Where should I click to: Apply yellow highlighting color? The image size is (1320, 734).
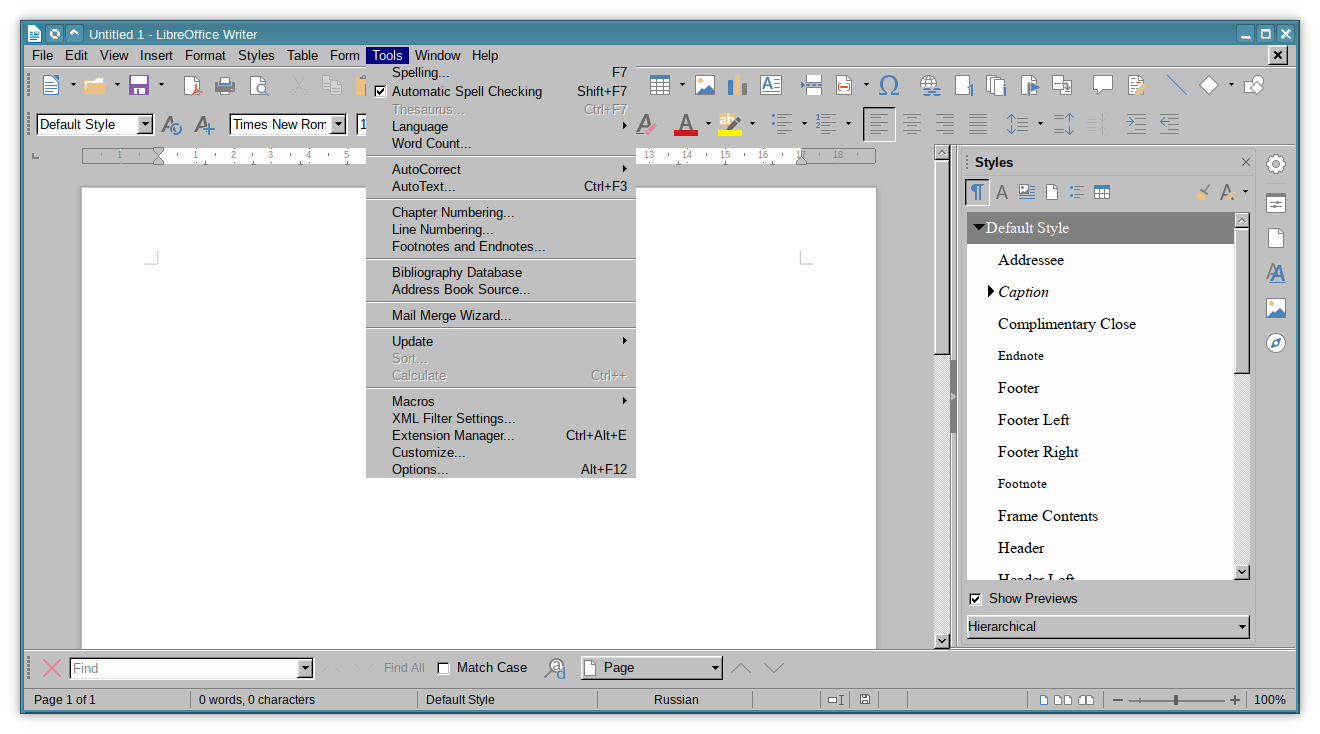point(729,124)
